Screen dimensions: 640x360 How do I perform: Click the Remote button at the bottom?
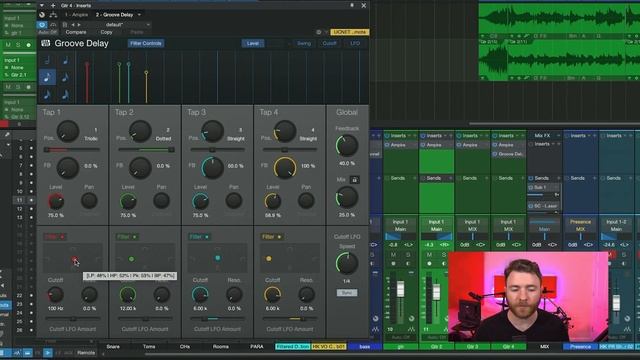tap(86, 353)
